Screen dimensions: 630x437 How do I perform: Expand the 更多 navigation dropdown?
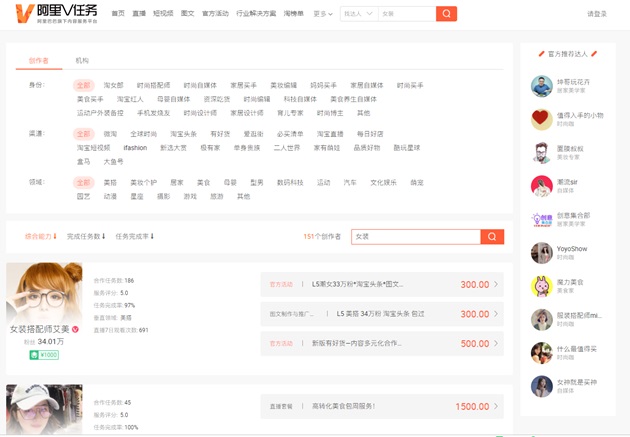point(321,14)
